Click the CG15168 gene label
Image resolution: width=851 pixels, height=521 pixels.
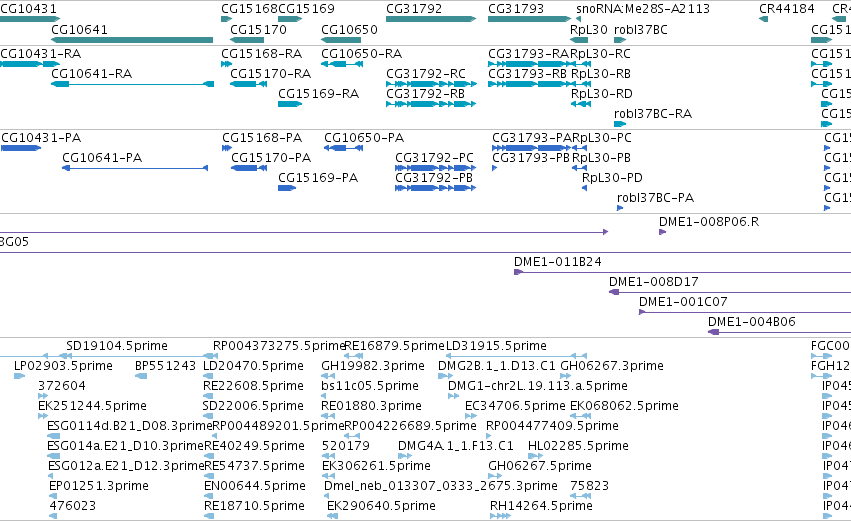(249, 9)
